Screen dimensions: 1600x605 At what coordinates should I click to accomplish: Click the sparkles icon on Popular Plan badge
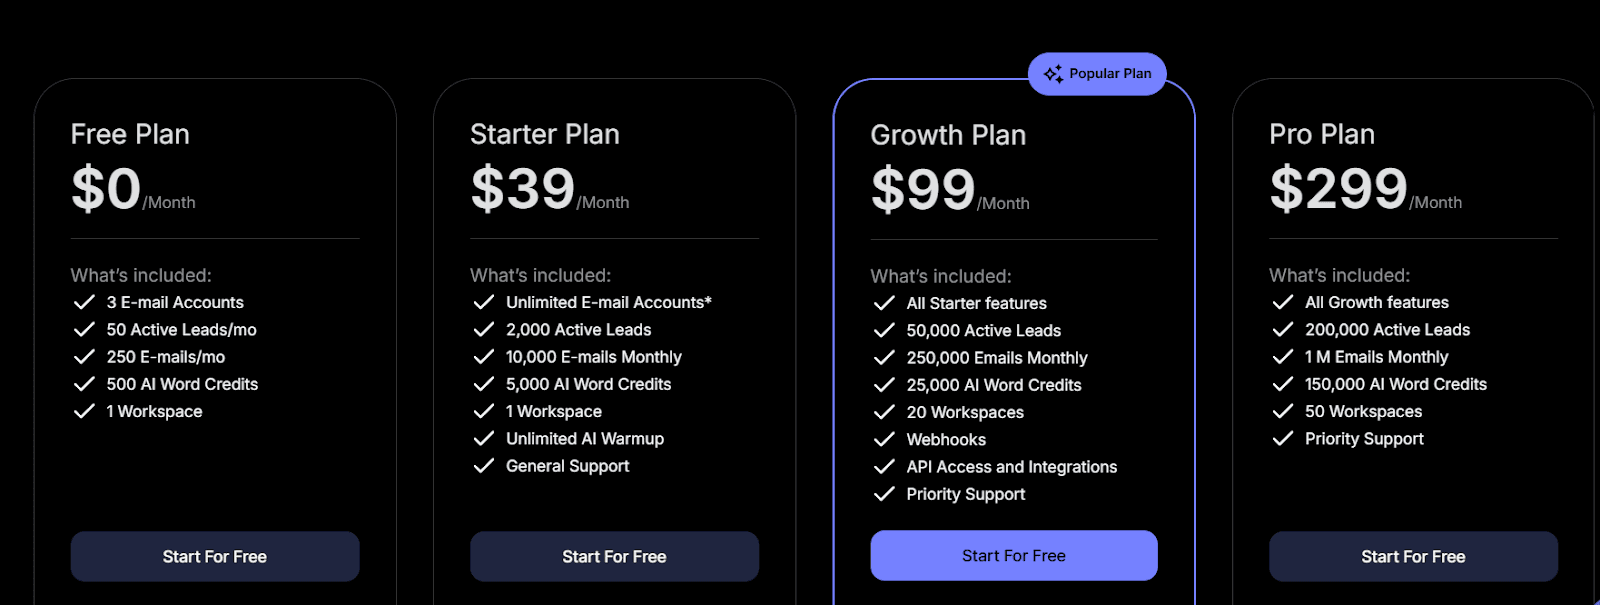(1052, 73)
